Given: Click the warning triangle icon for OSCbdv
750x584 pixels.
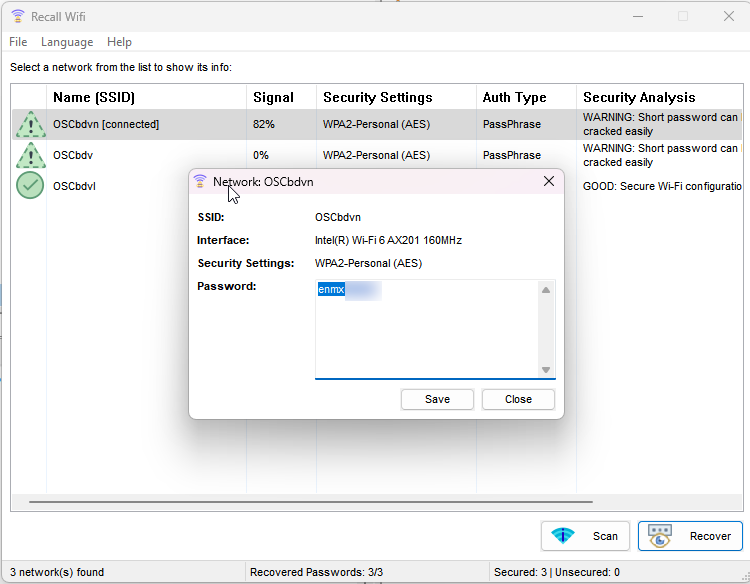Looking at the screenshot, I should 31,156.
